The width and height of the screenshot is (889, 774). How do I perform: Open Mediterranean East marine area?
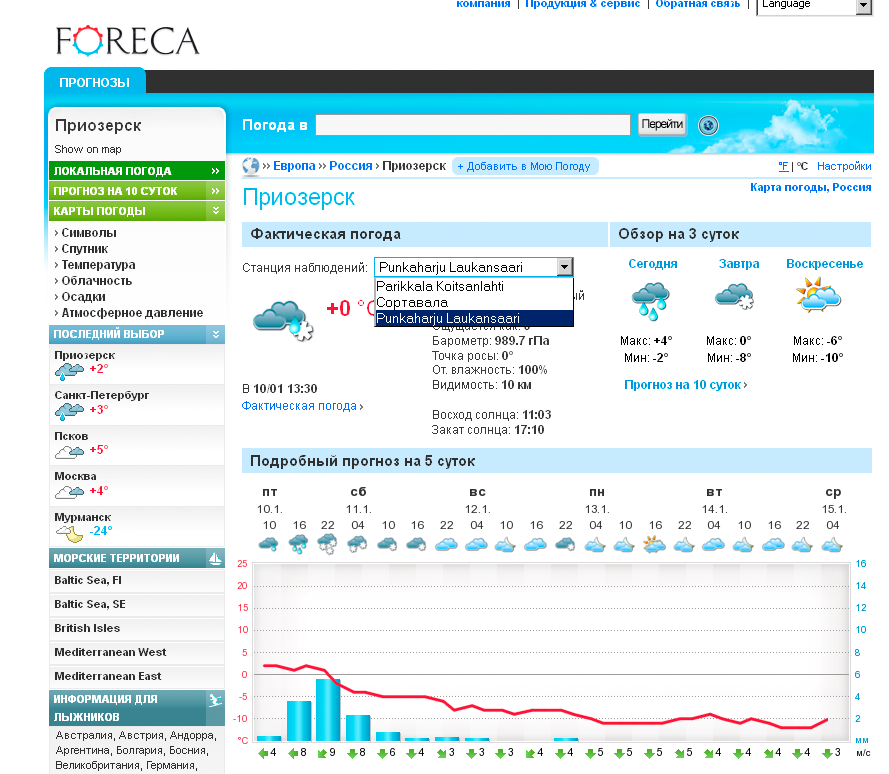tap(137, 676)
